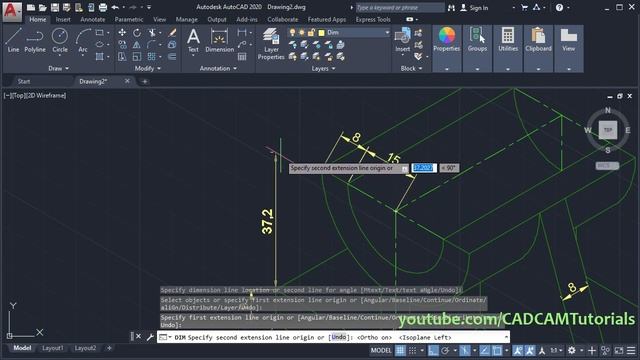Click the TOP face of the ViewCube
Screen dimensions: 640x360
click(607, 130)
